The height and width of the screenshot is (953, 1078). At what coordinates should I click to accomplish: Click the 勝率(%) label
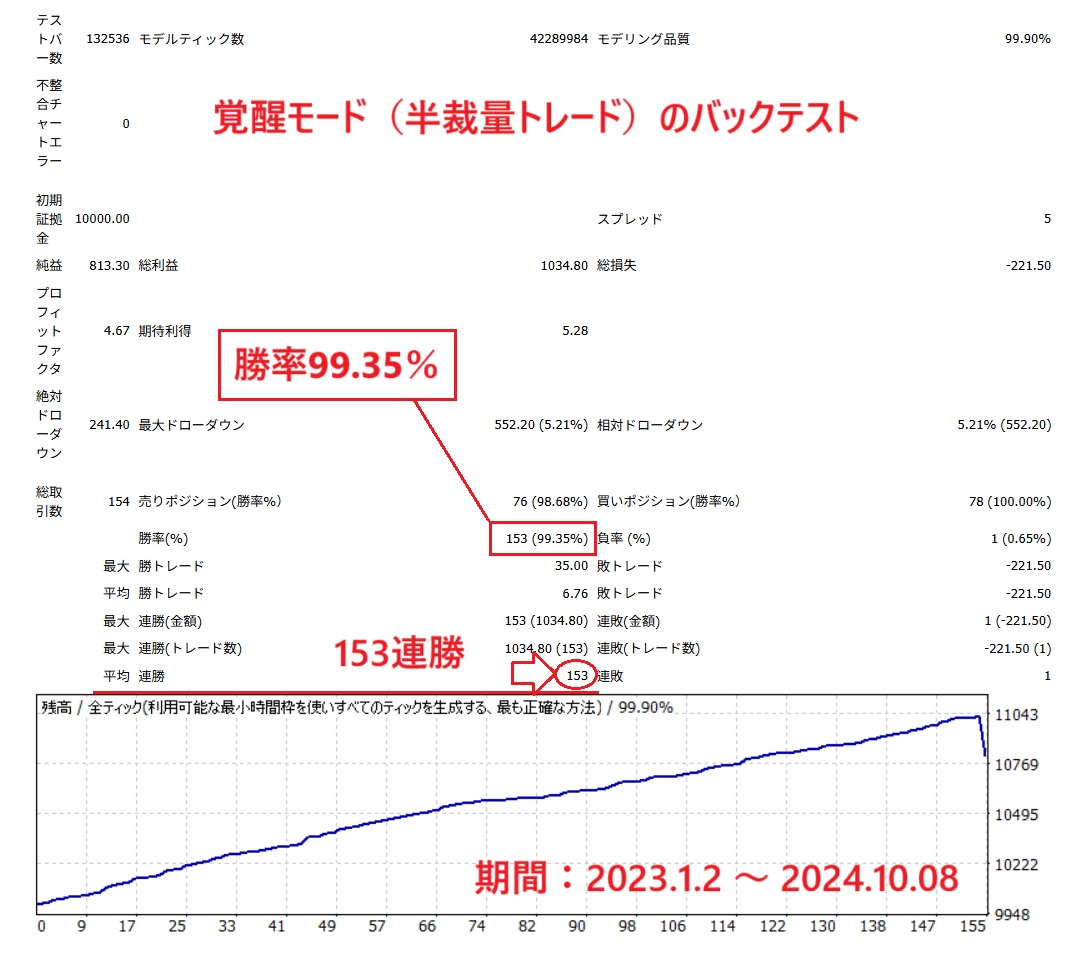coord(163,538)
